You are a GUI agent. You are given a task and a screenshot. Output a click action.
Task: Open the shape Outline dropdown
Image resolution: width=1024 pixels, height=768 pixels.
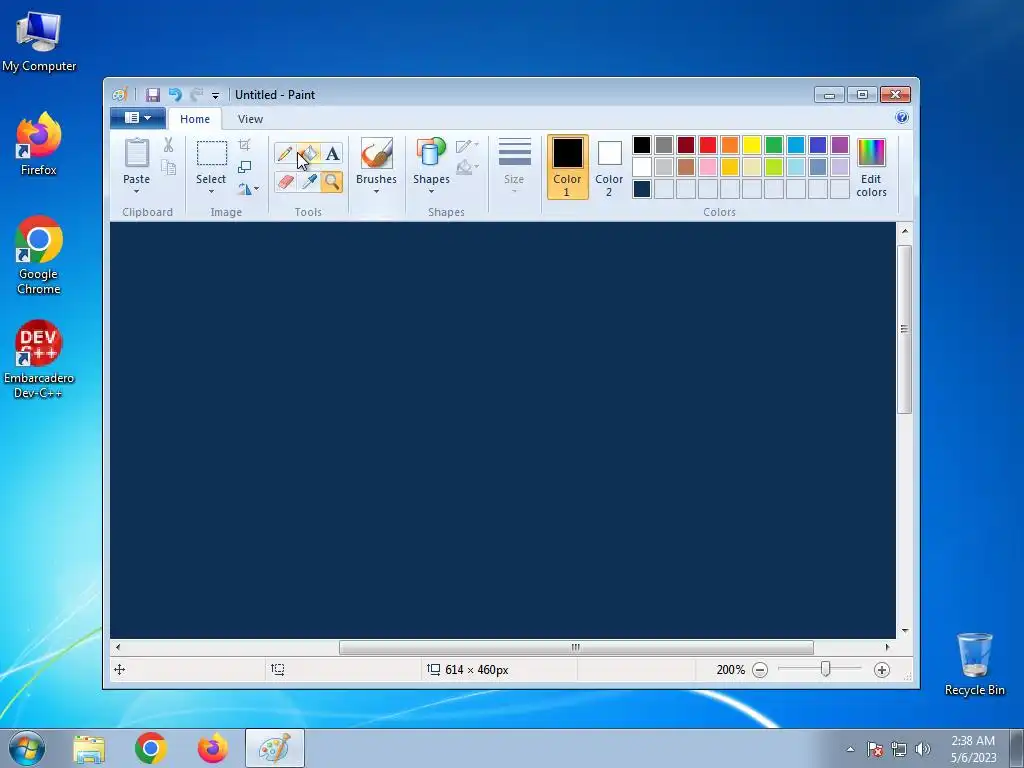(467, 146)
